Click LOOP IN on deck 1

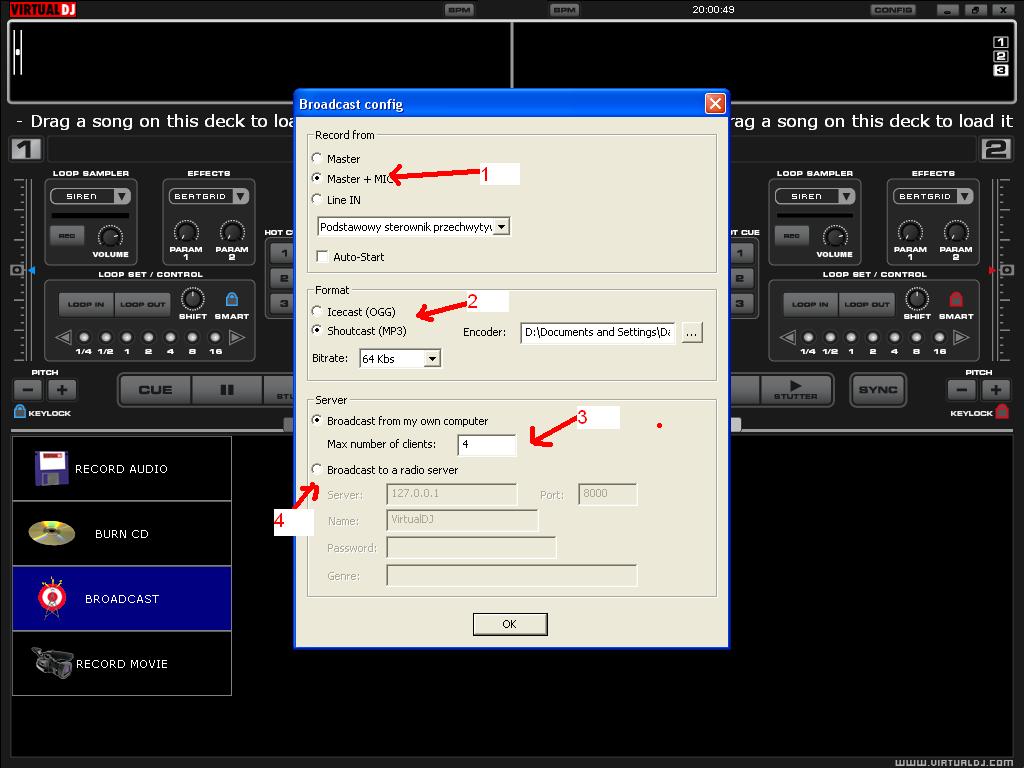click(x=86, y=304)
